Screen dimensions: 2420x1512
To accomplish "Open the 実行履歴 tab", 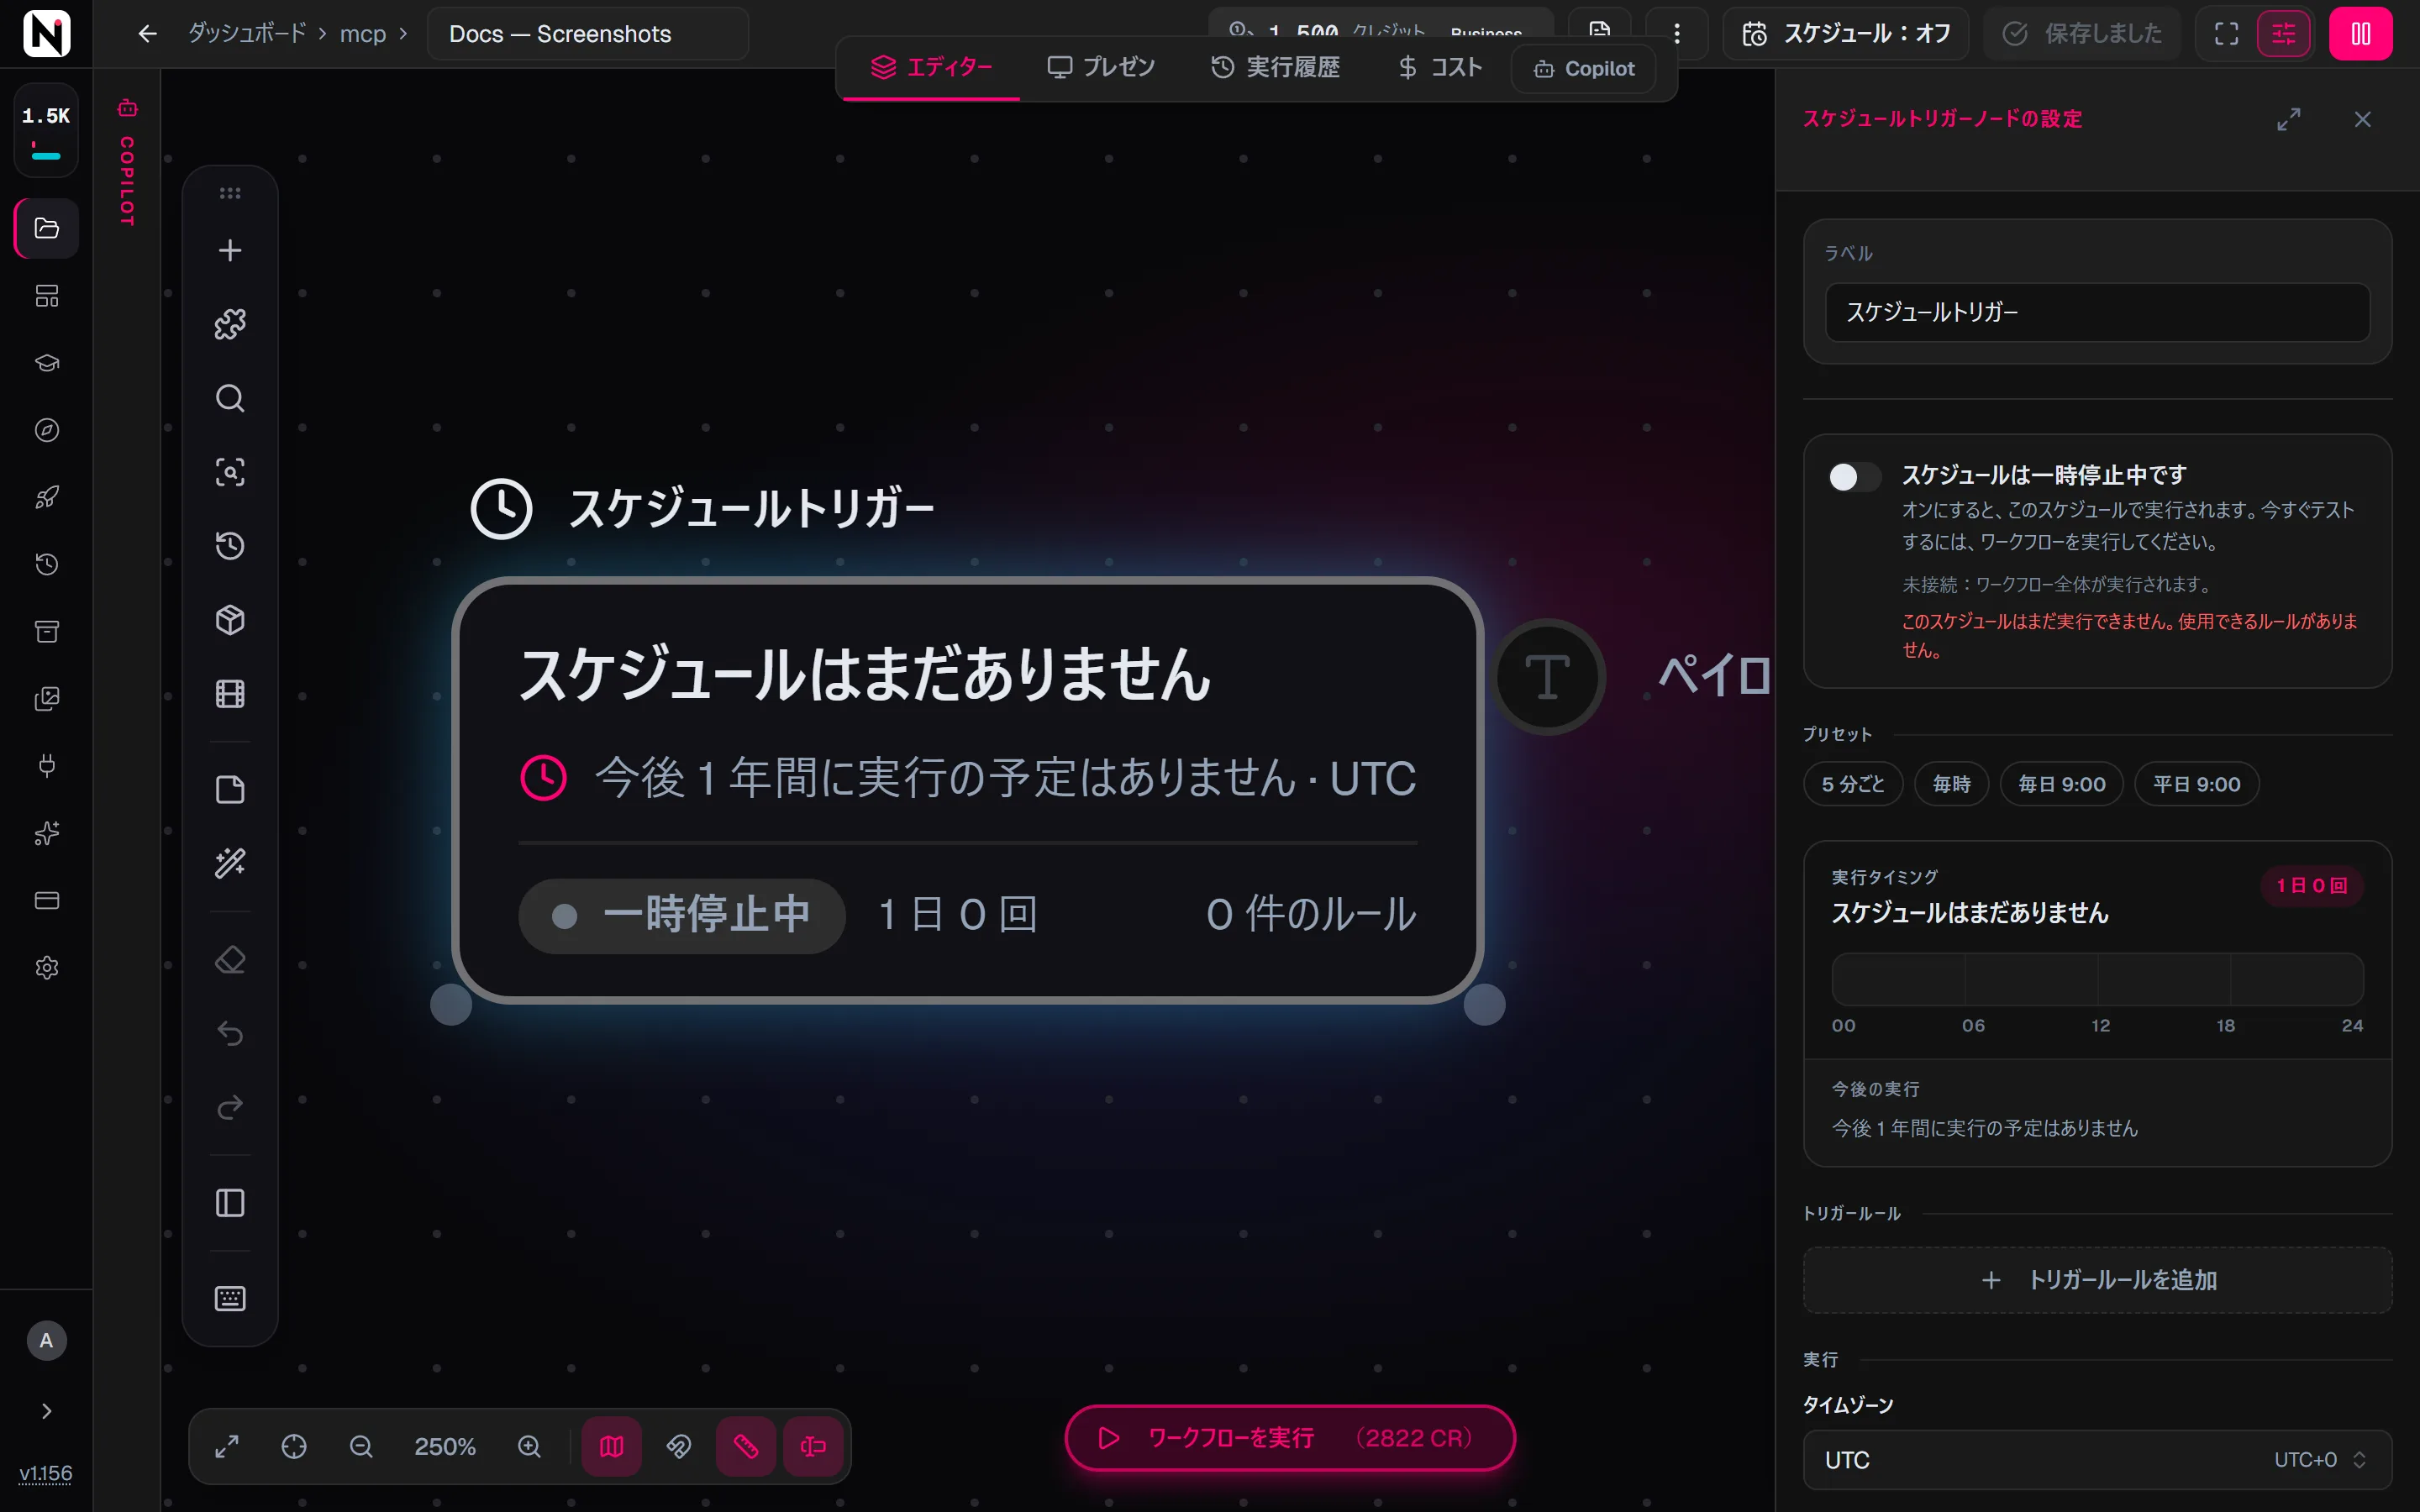I will coord(1275,67).
